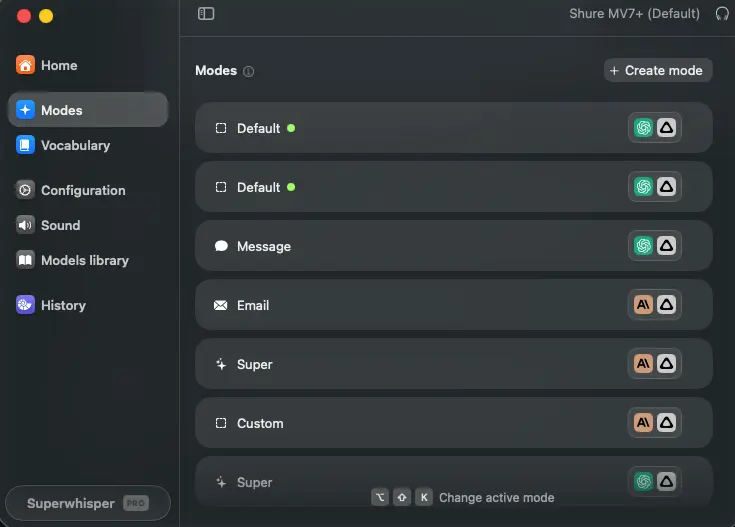The height and width of the screenshot is (527, 735).
Task: Click the Option key in shortcut hint
Action: pos(380,497)
